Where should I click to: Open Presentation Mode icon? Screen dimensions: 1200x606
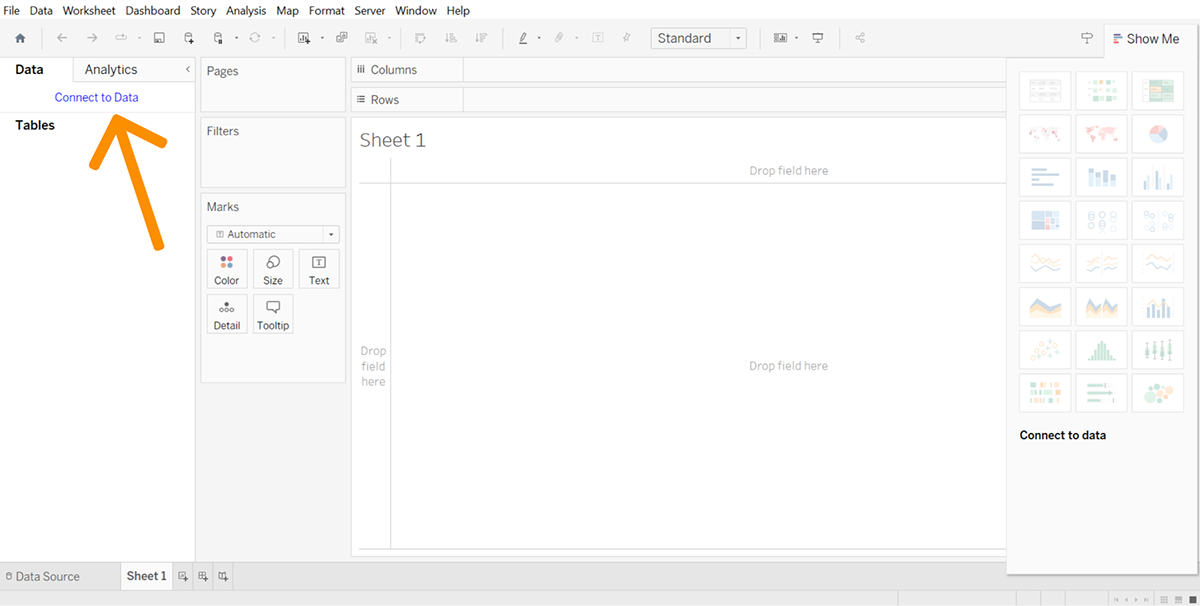click(818, 38)
